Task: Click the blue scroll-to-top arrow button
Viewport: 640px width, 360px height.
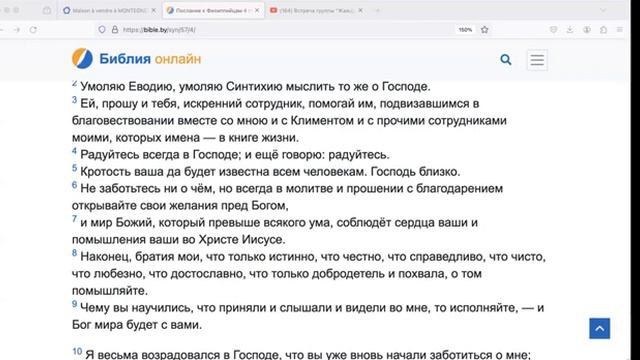Action: [x=600, y=328]
